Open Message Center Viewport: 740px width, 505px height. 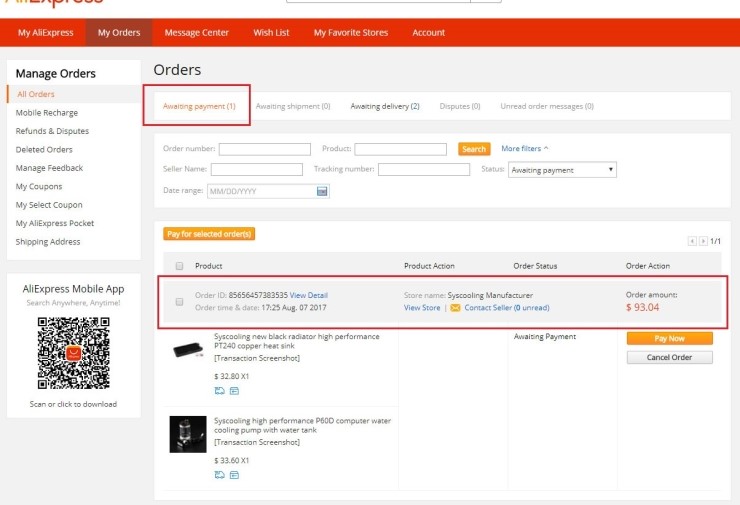coord(197,33)
